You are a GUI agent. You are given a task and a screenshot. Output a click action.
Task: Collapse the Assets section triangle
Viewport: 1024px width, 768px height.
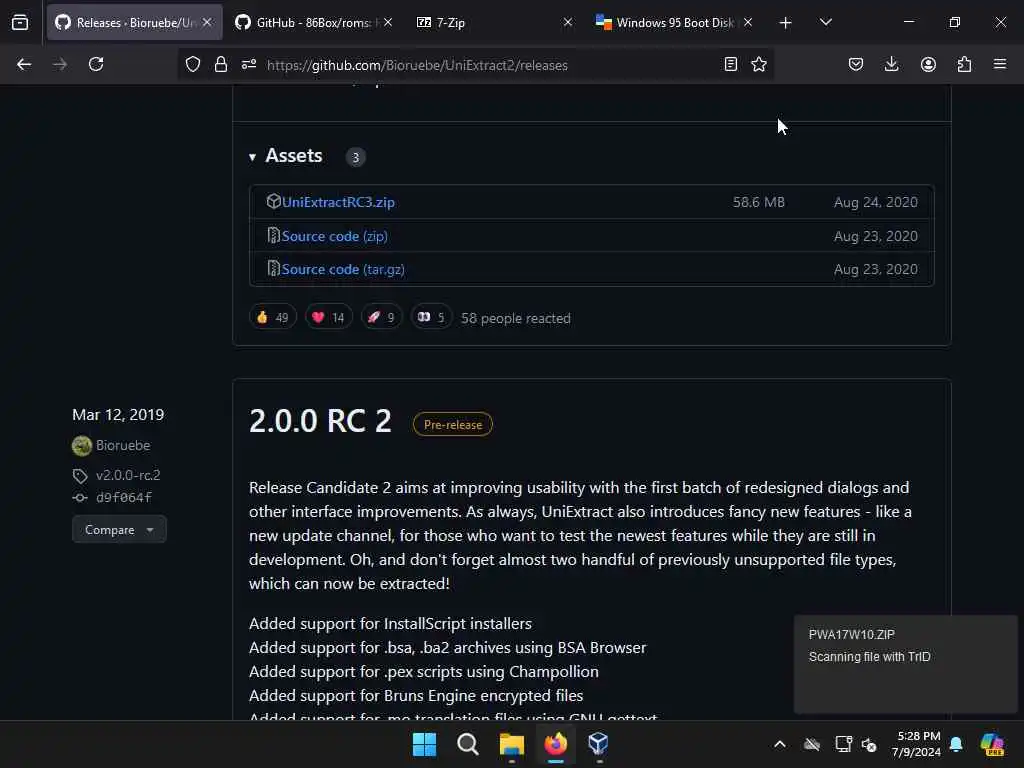[252, 157]
